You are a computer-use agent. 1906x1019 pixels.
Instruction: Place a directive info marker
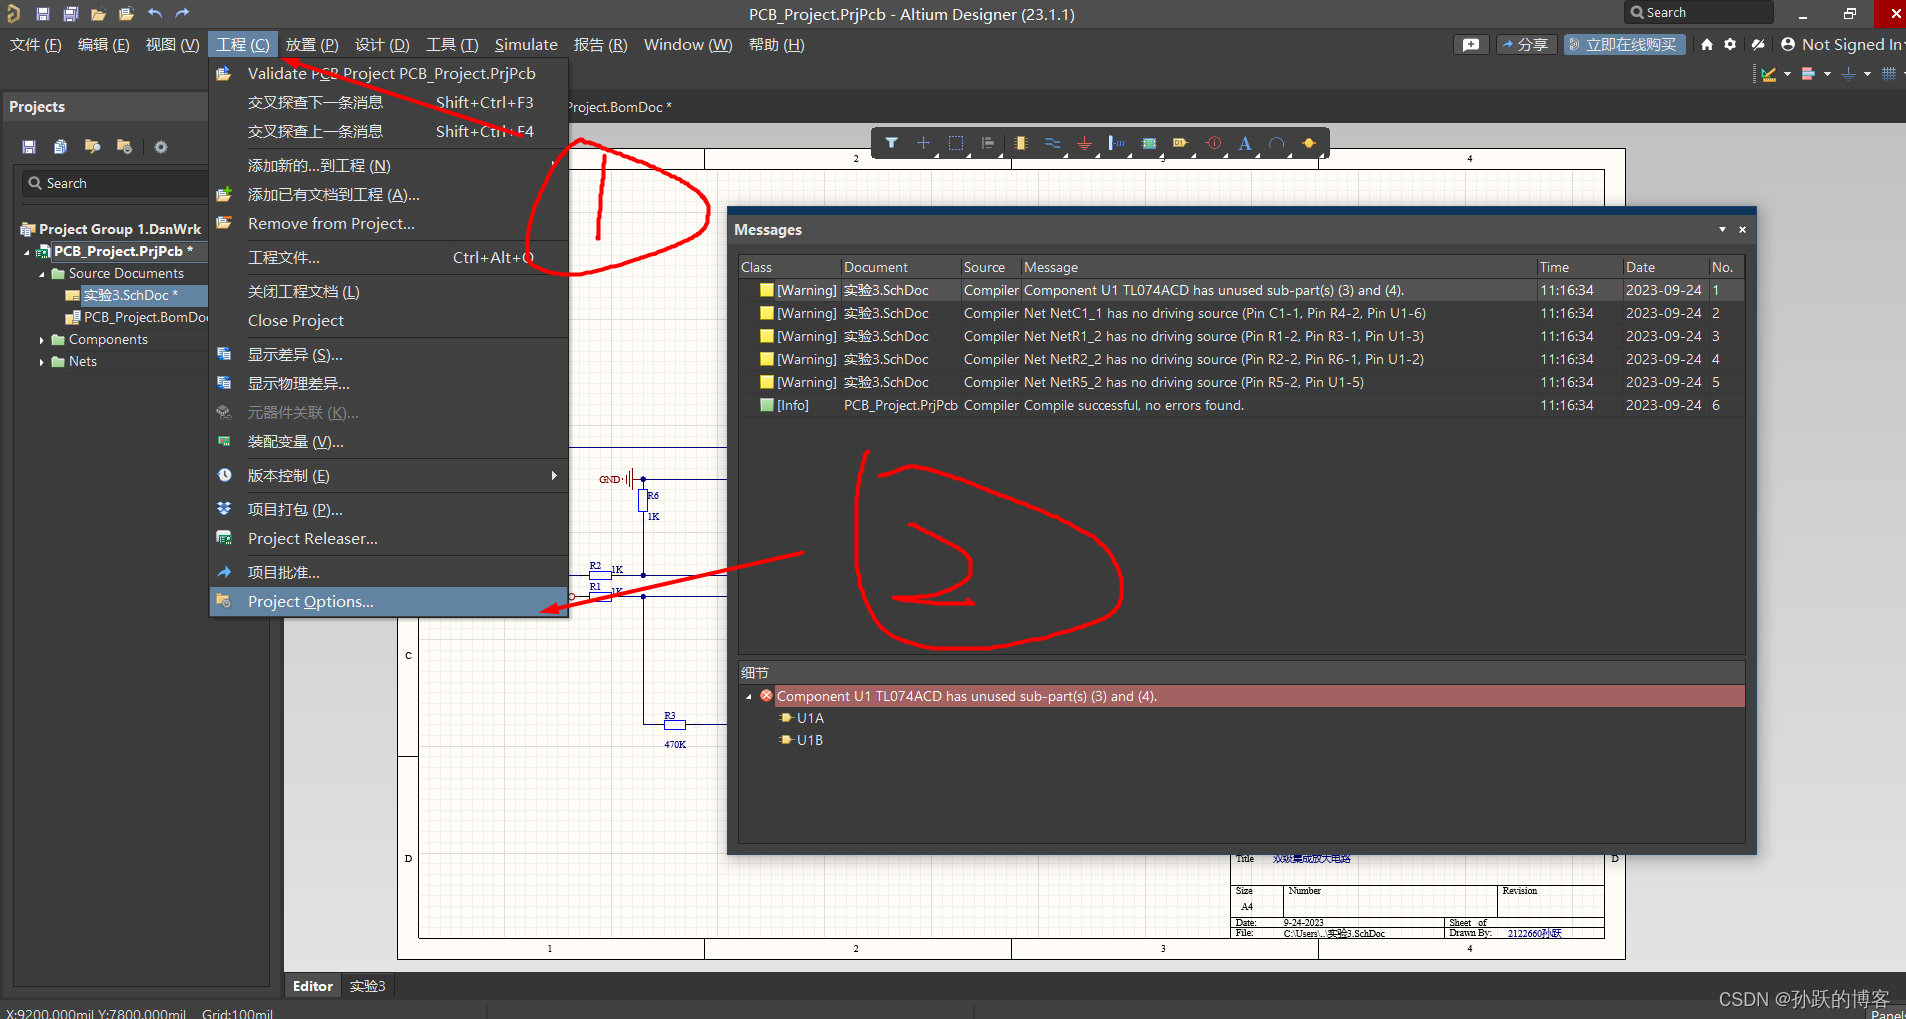(x=1213, y=143)
